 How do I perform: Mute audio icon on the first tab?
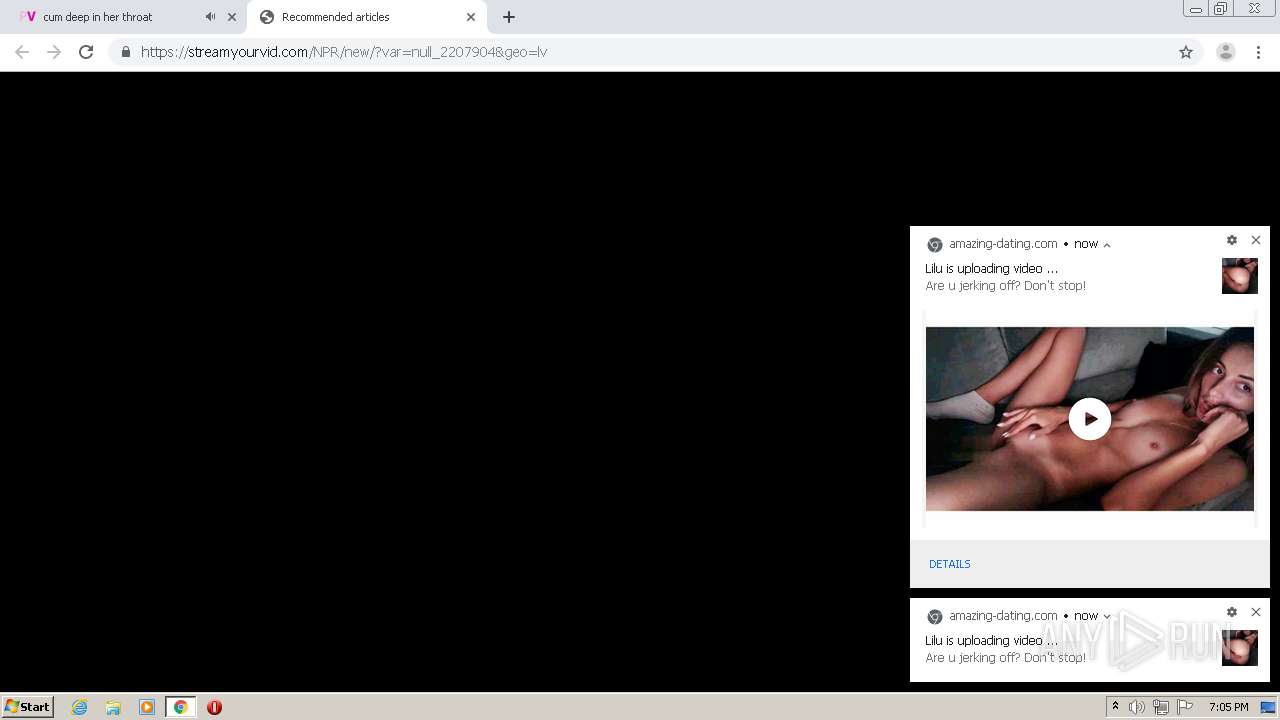click(x=210, y=17)
